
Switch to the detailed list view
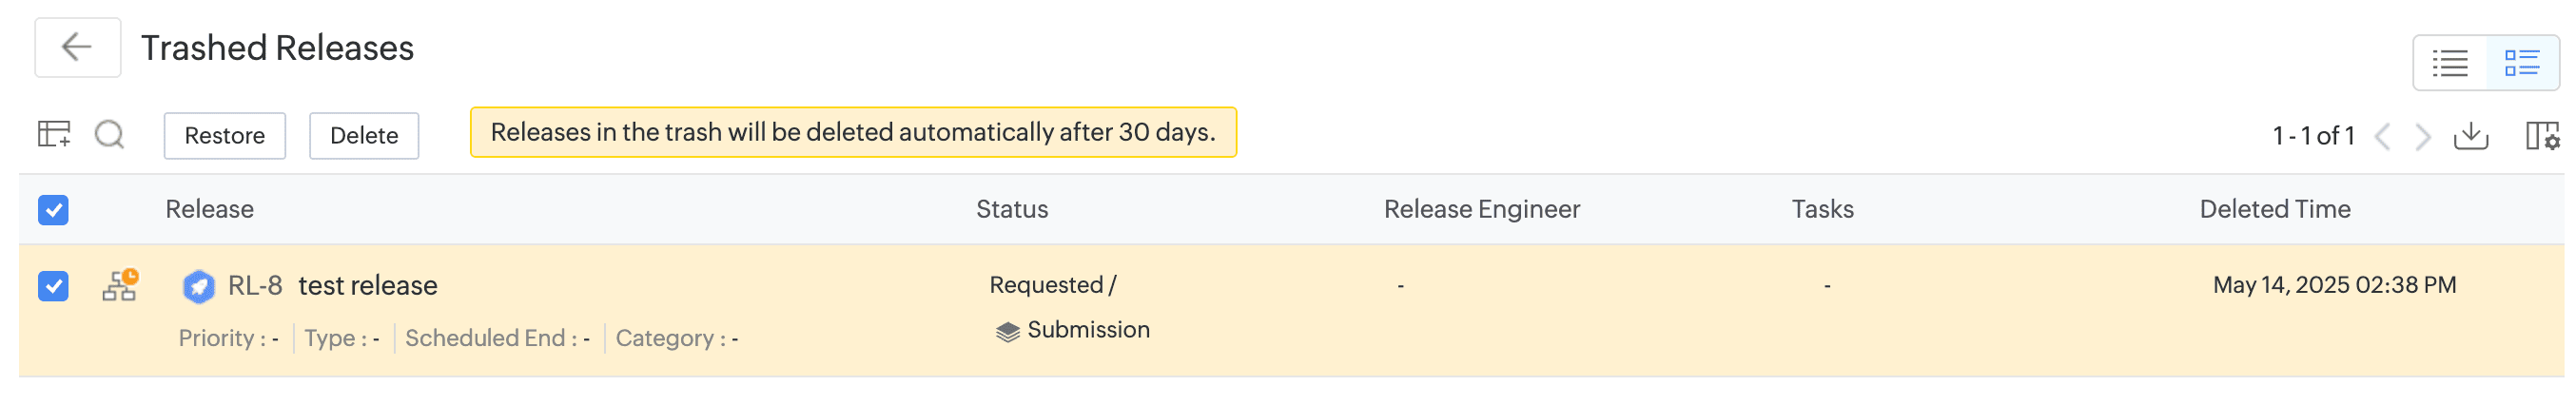pos(2521,64)
